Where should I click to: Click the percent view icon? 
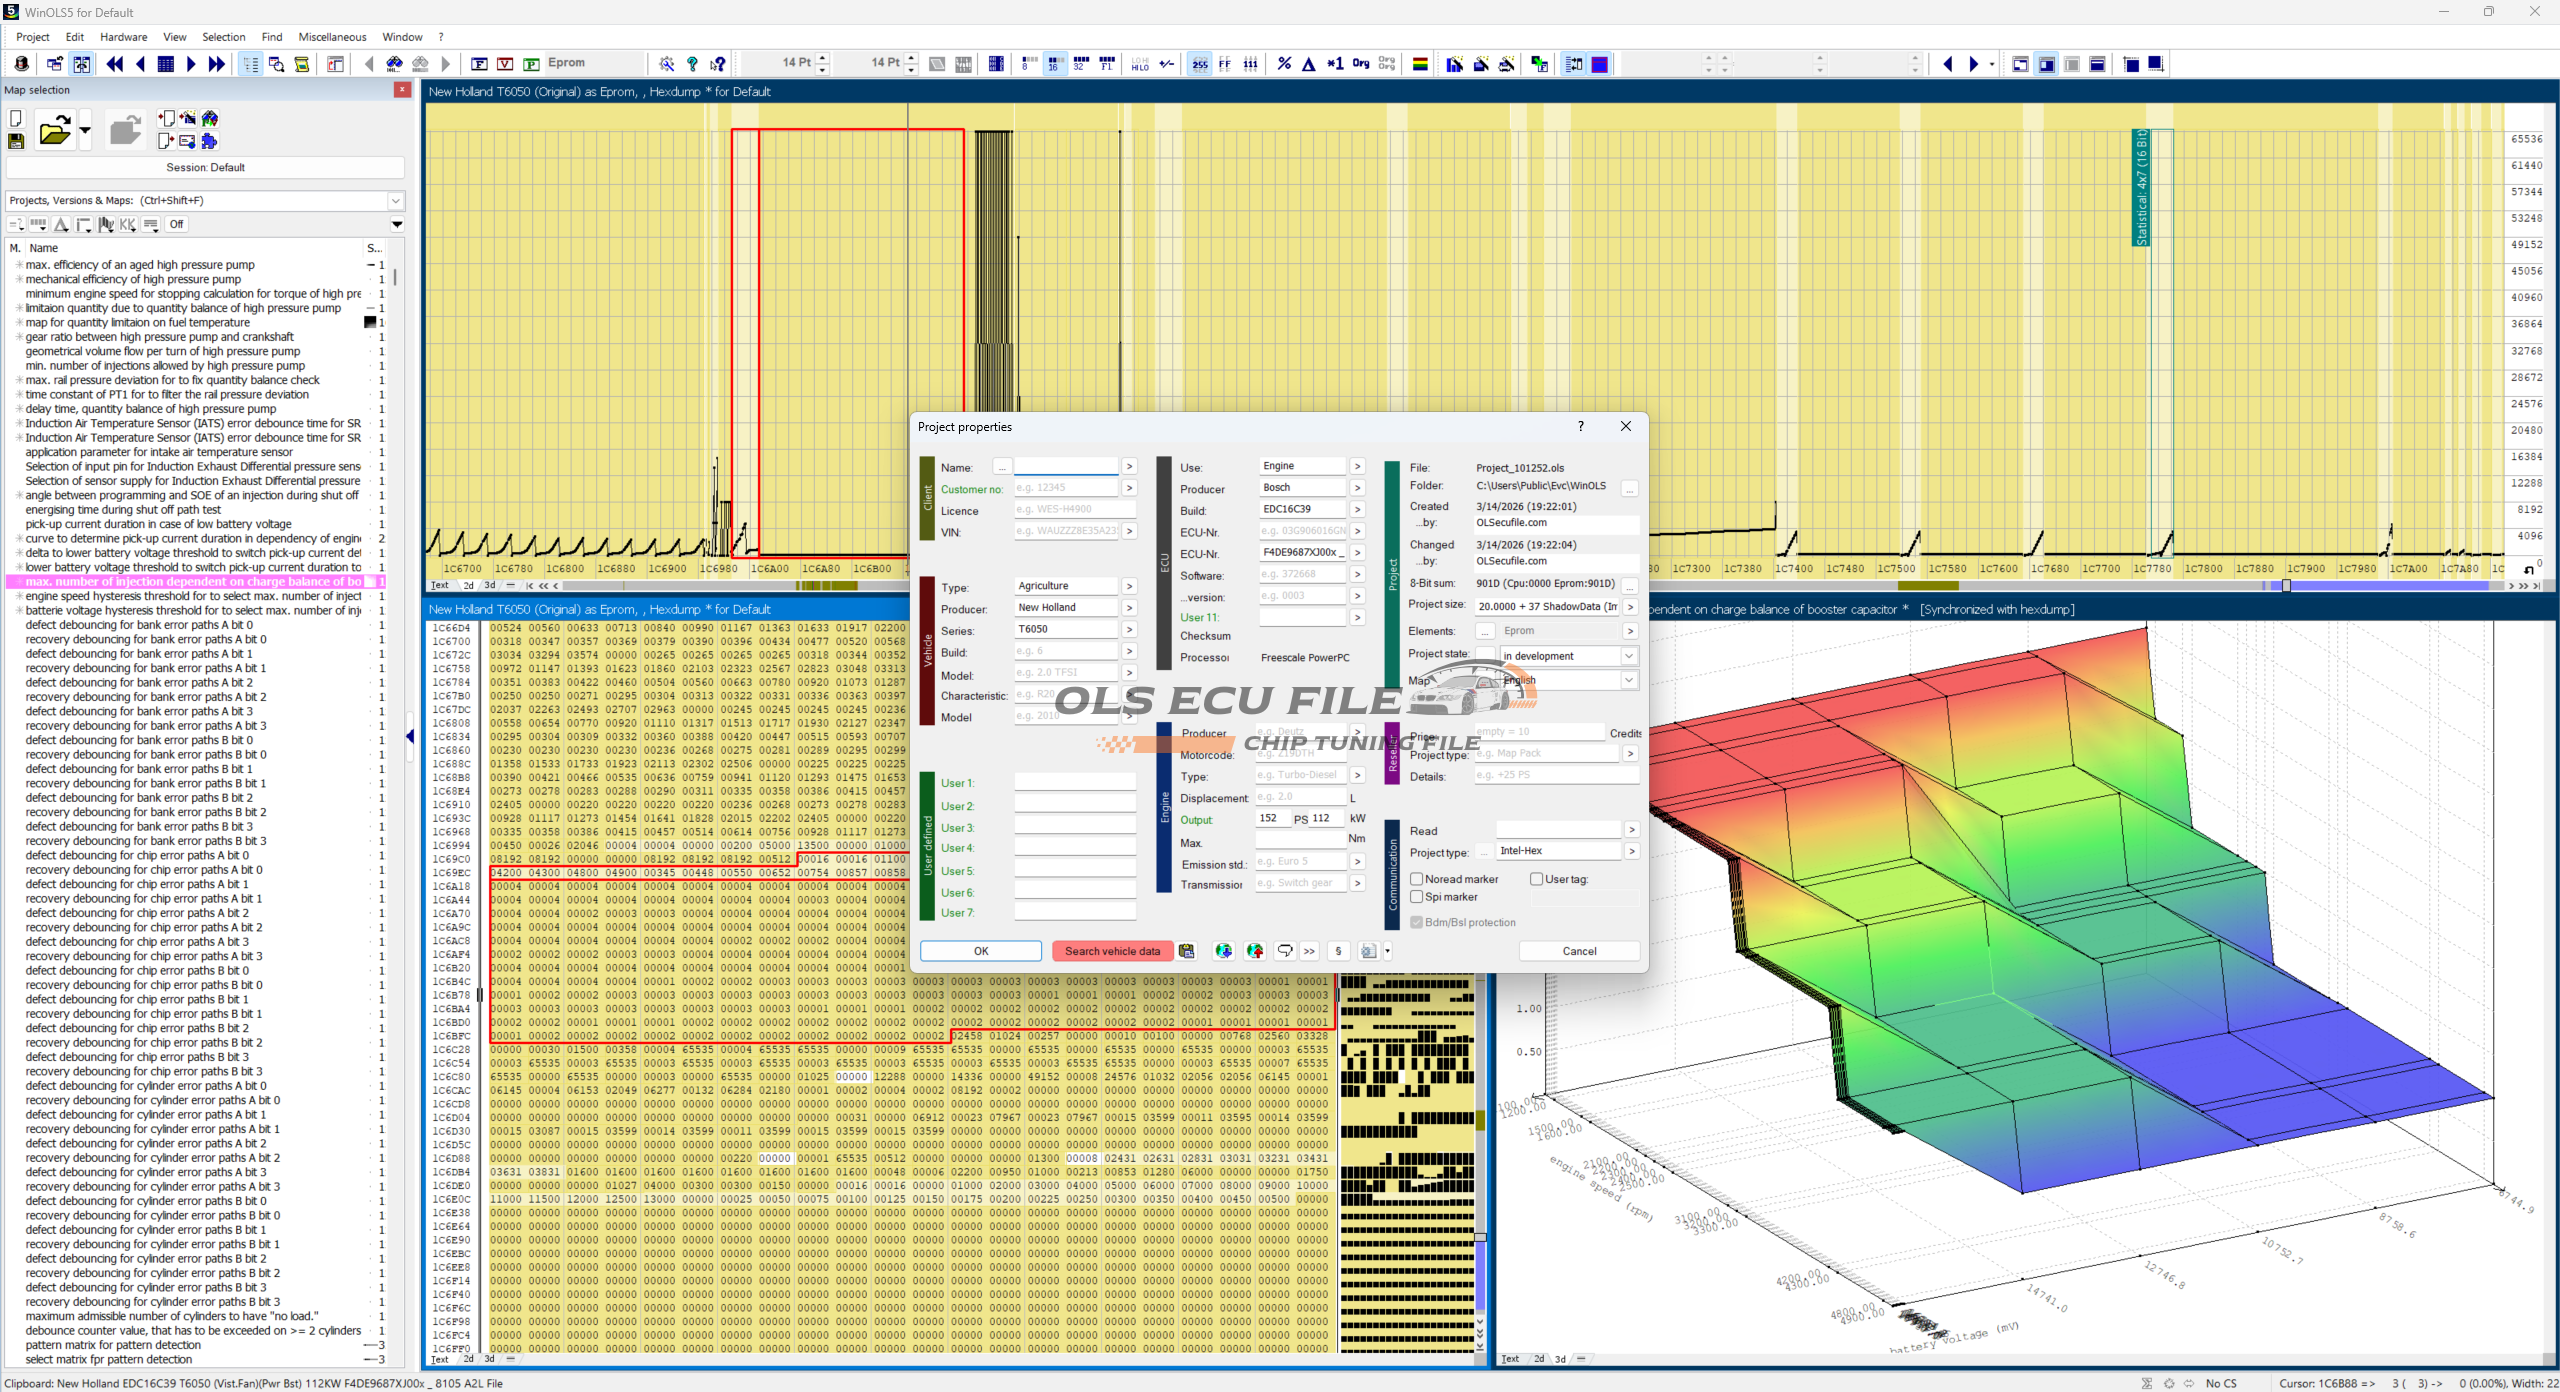pyautogui.click(x=1284, y=64)
